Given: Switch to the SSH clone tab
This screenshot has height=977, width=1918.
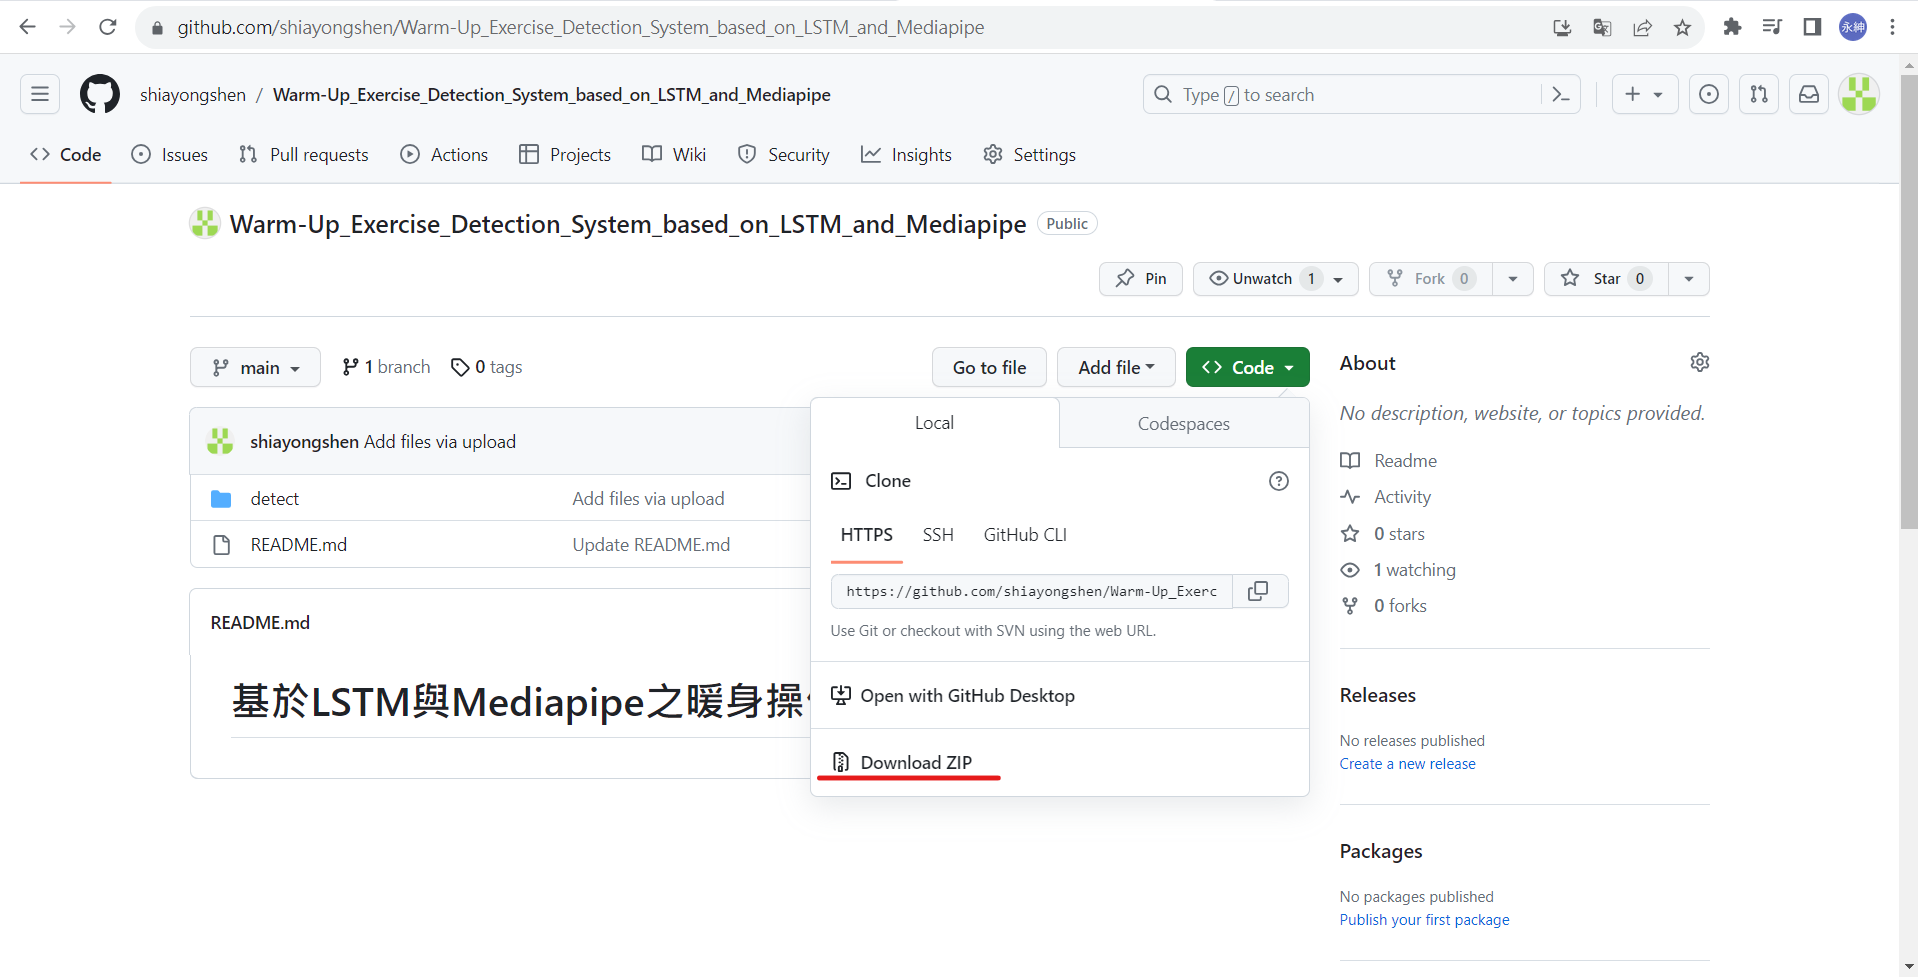Looking at the screenshot, I should click(937, 534).
